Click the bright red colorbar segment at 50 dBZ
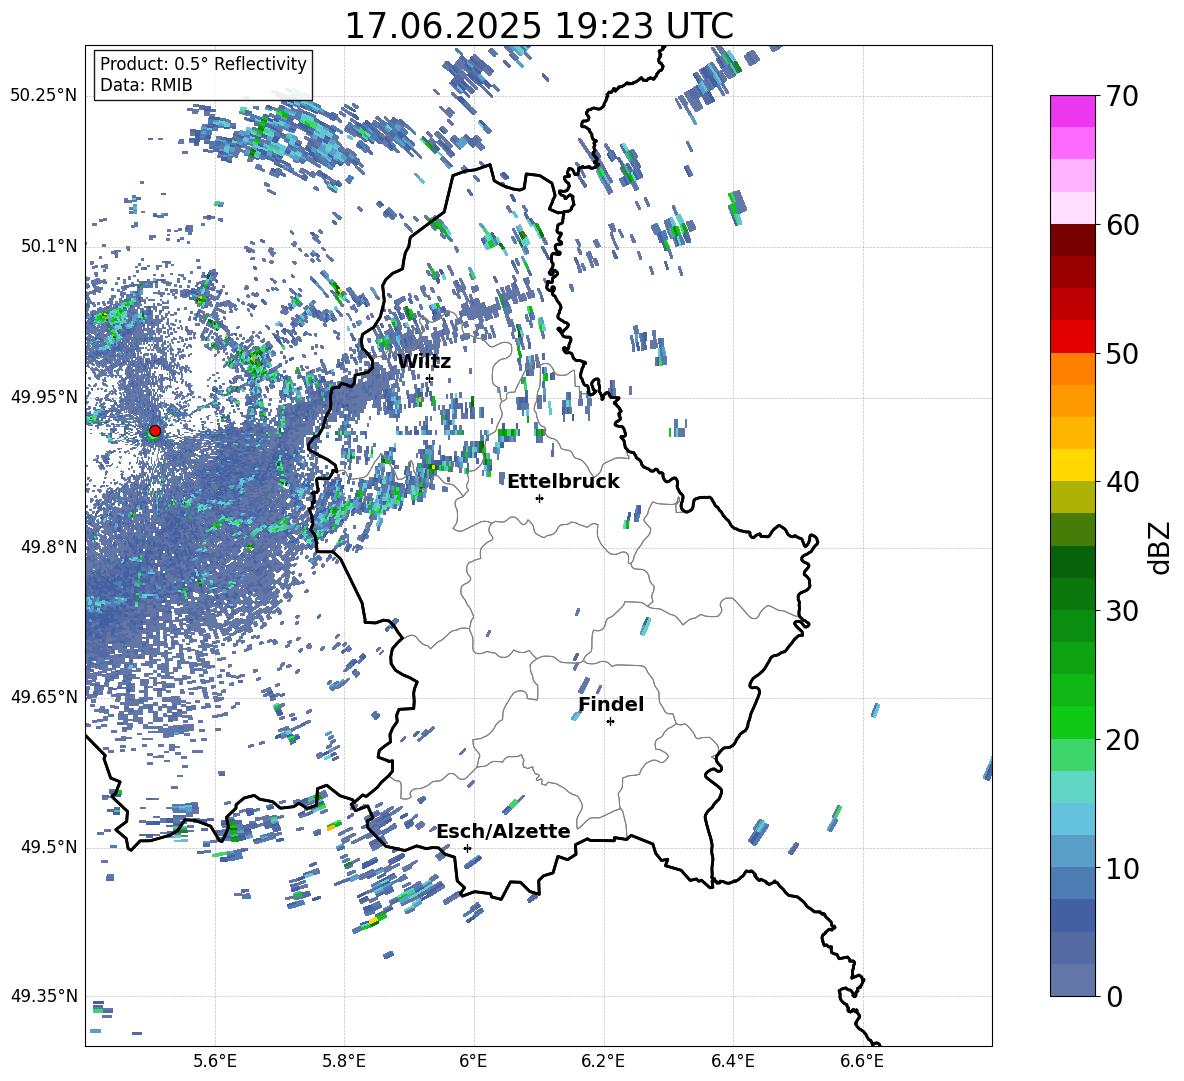 coord(1072,337)
